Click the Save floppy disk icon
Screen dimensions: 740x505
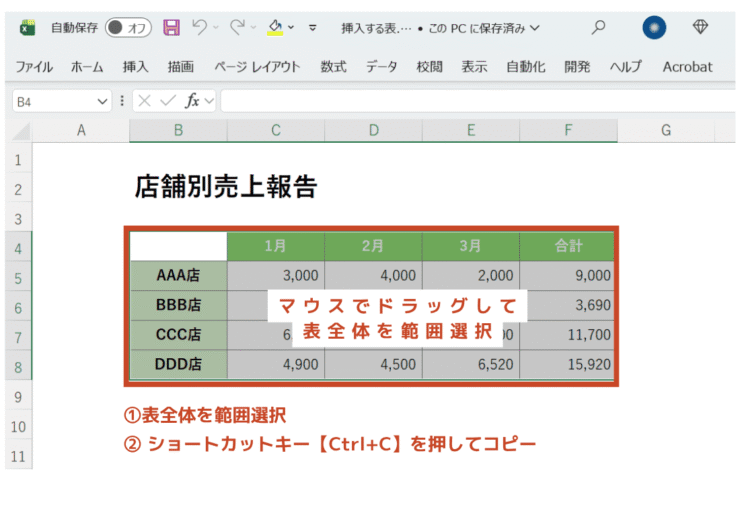(x=171, y=27)
